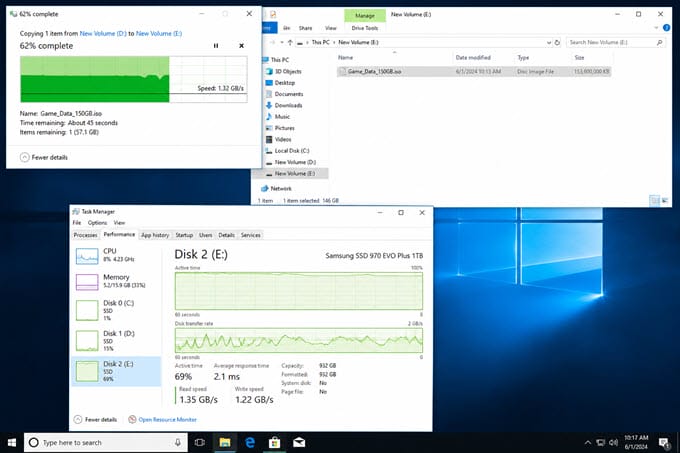
Task: Open Microsoft Store from the taskbar
Action: pos(274,443)
